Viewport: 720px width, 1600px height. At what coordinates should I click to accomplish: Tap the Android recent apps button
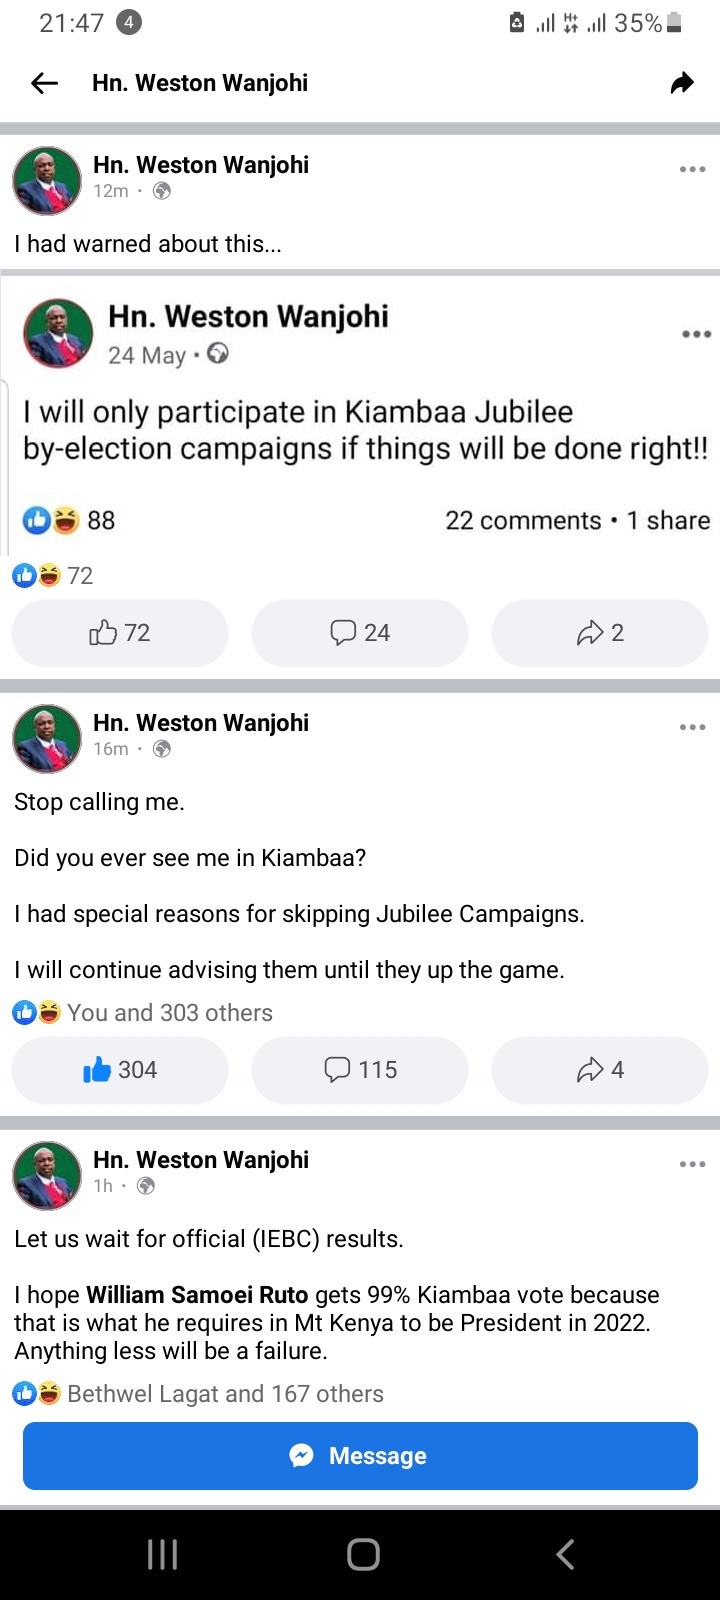162,1554
